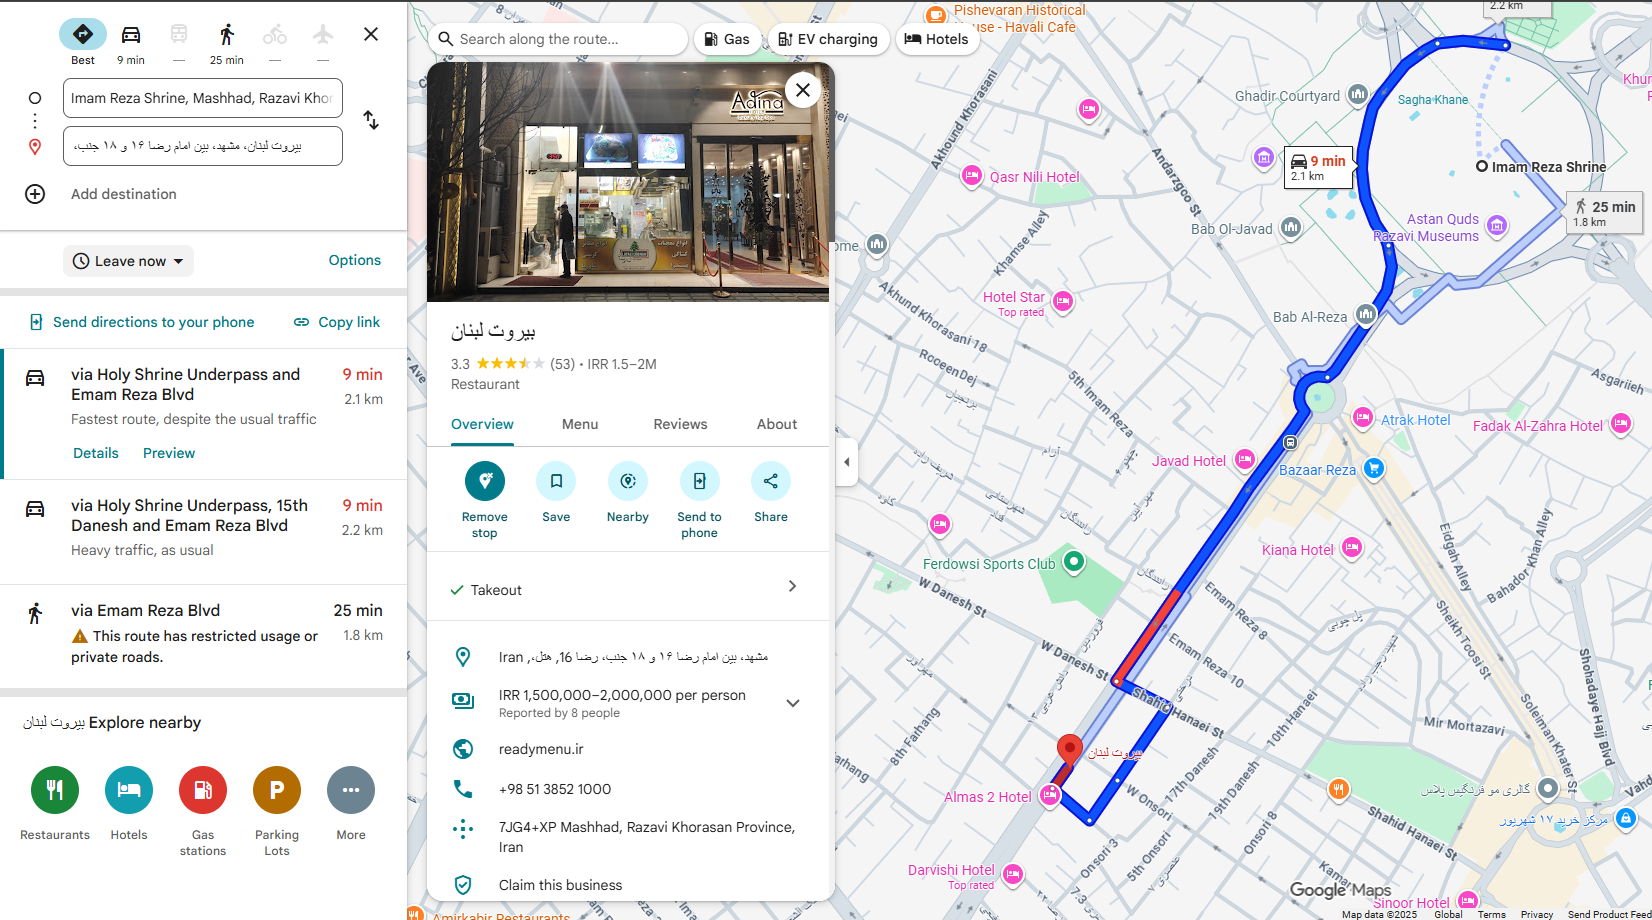1652x920 pixels.
Task: Open the Terms link in map footer
Action: coord(1491,914)
